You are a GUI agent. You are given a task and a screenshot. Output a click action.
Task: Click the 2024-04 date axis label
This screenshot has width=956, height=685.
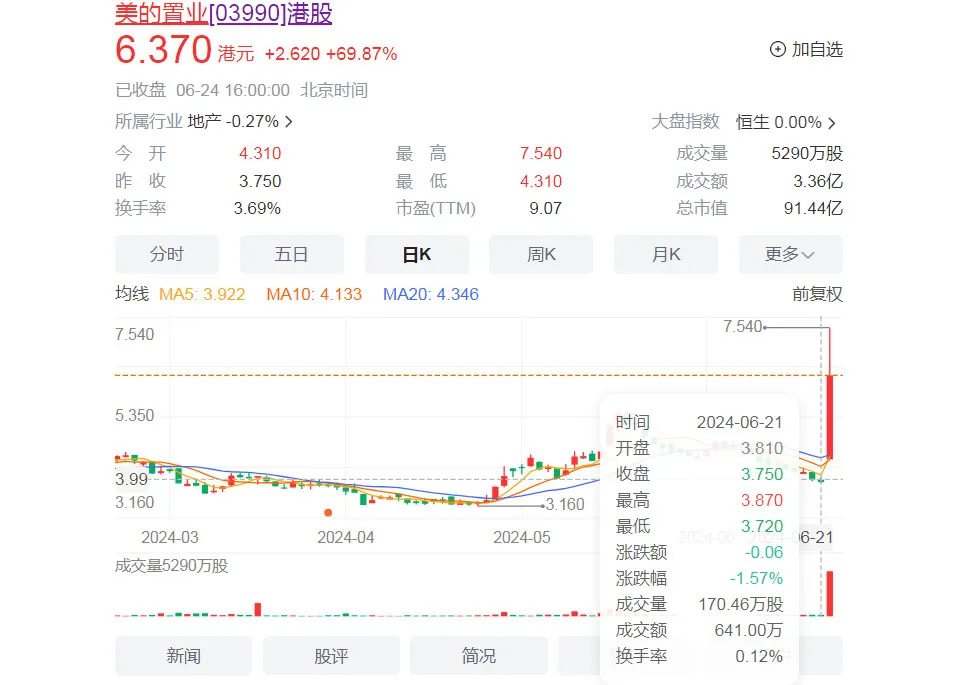(x=346, y=538)
